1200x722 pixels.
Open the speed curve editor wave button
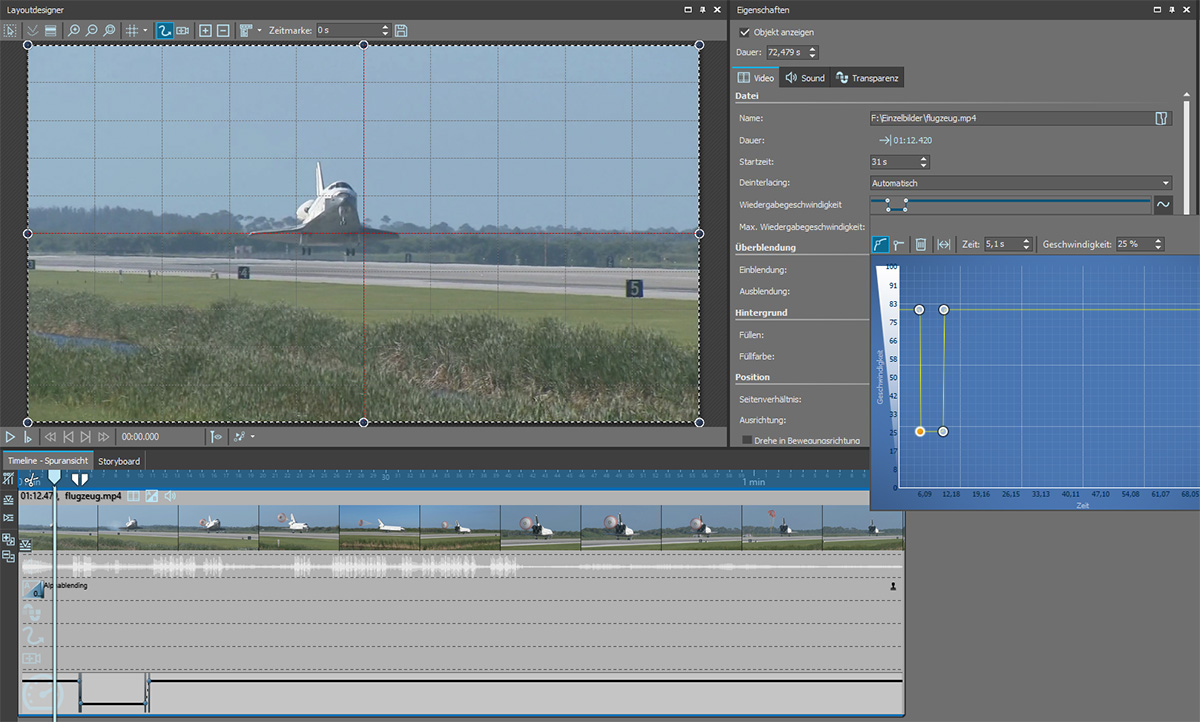pos(1163,204)
